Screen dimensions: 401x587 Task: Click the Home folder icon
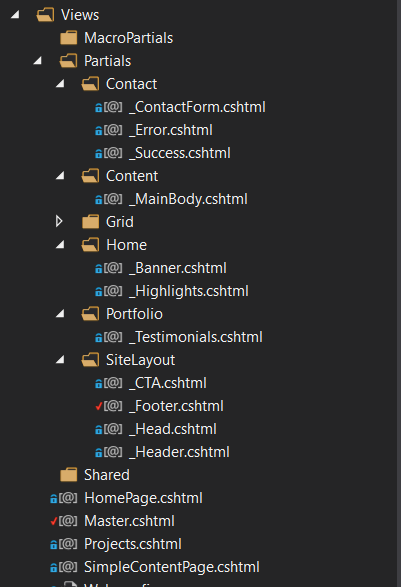90,245
